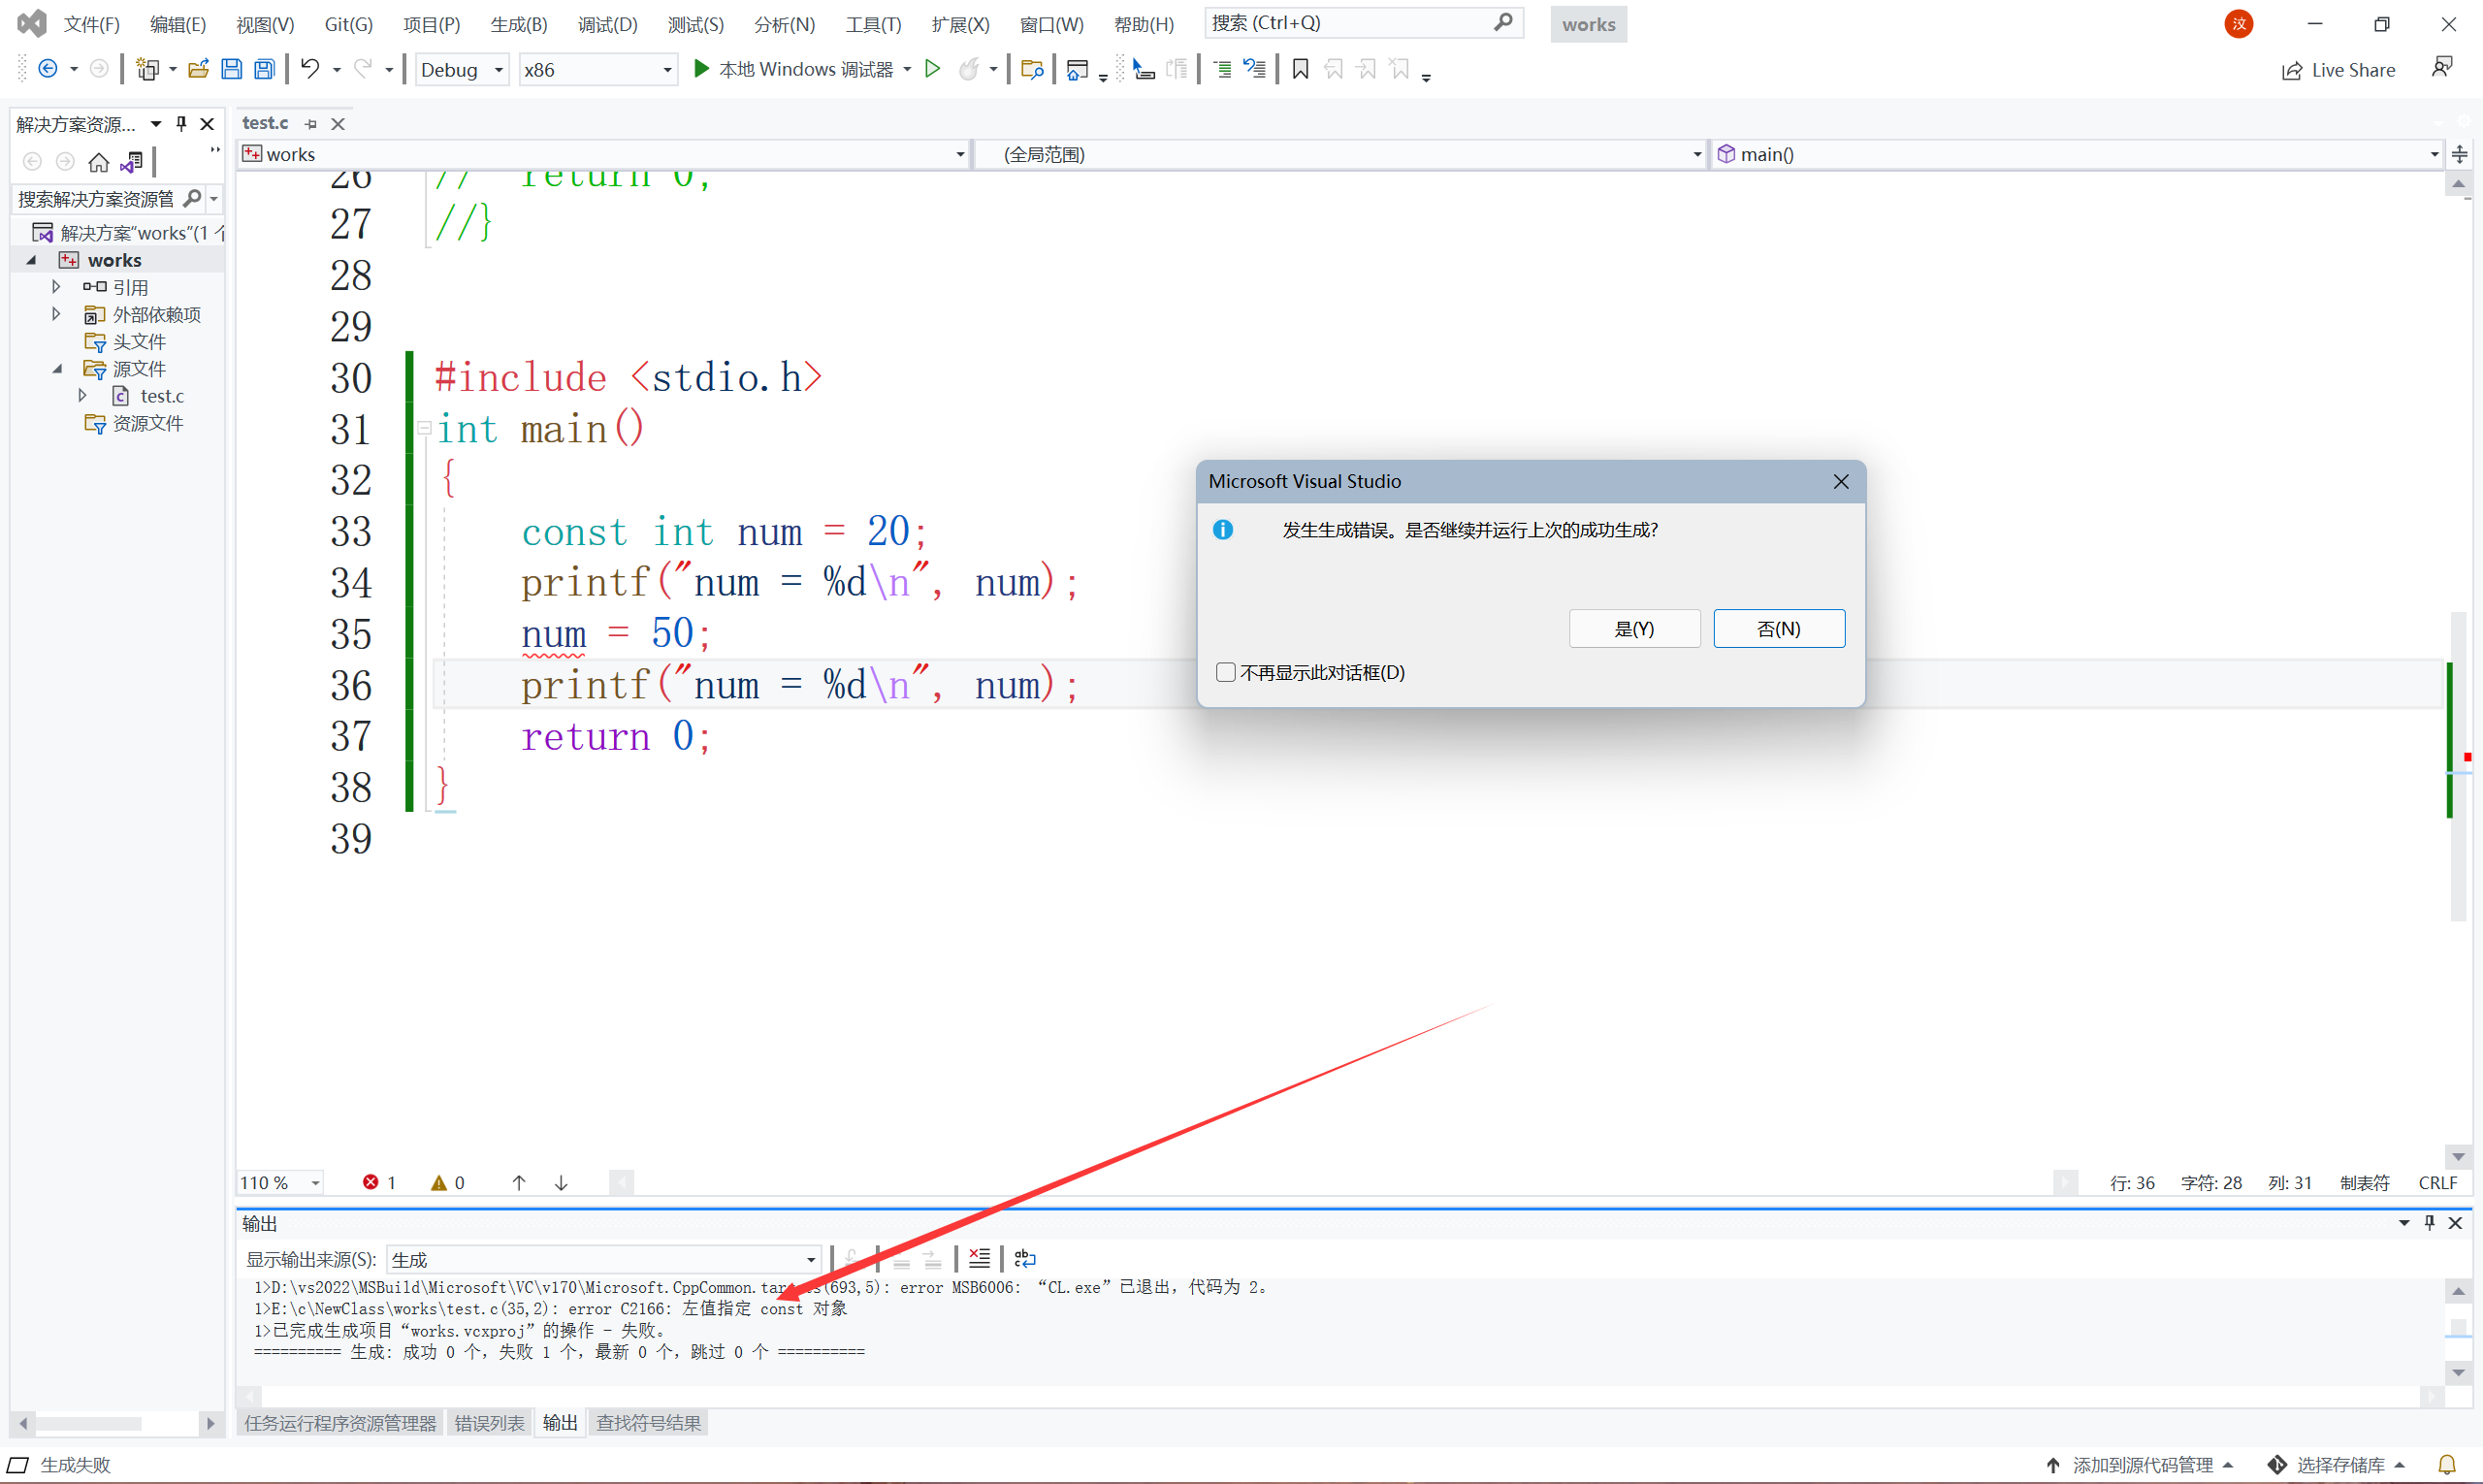Image resolution: width=2483 pixels, height=1484 pixels.
Task: Open the 生成(B) menu
Action: coord(518,24)
